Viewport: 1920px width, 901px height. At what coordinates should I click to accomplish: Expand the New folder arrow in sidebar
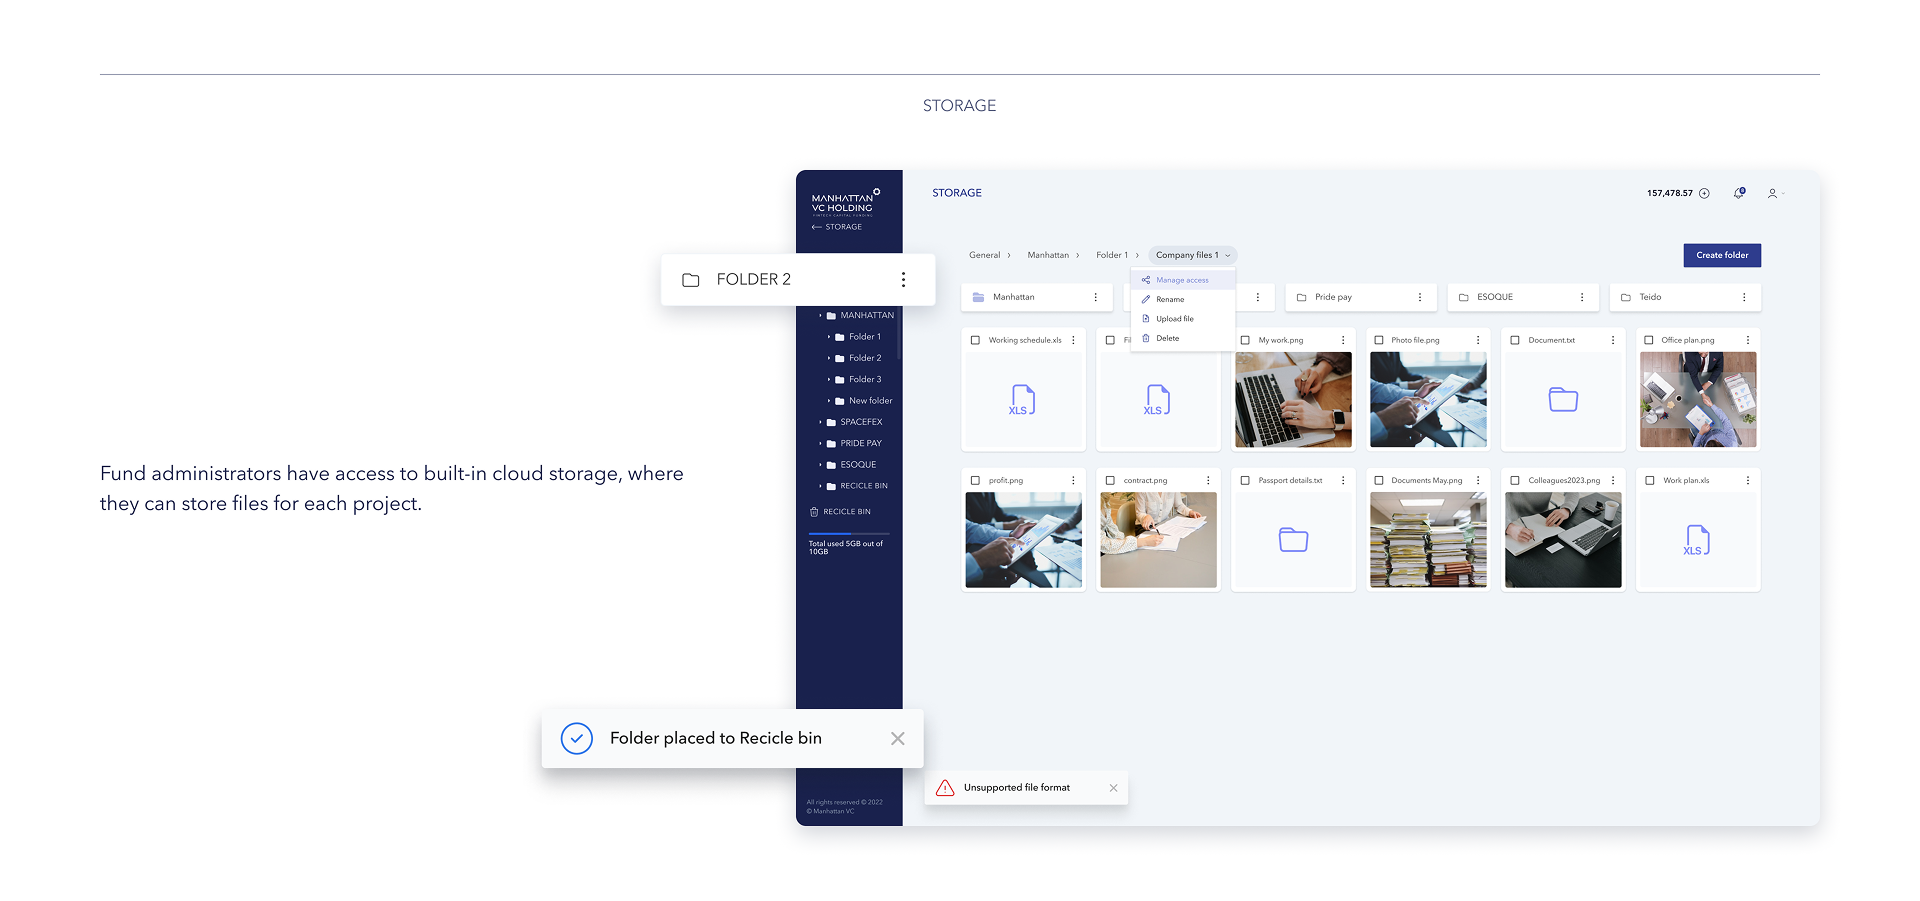[829, 401]
